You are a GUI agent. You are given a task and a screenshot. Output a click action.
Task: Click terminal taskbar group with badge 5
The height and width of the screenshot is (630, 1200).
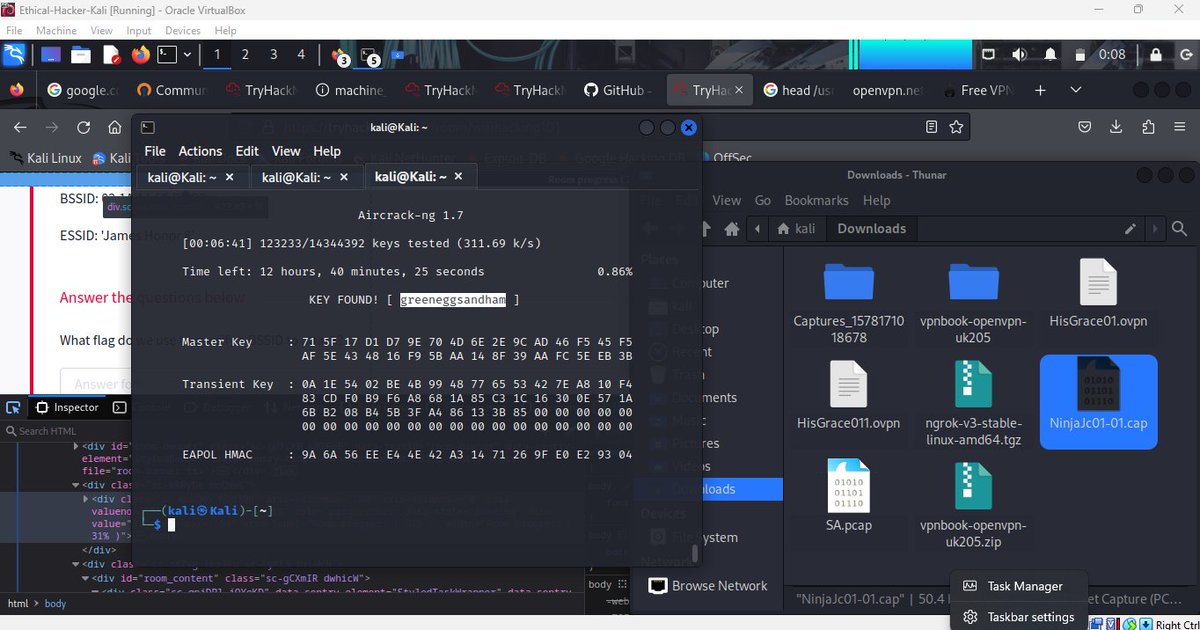[x=371, y=55]
